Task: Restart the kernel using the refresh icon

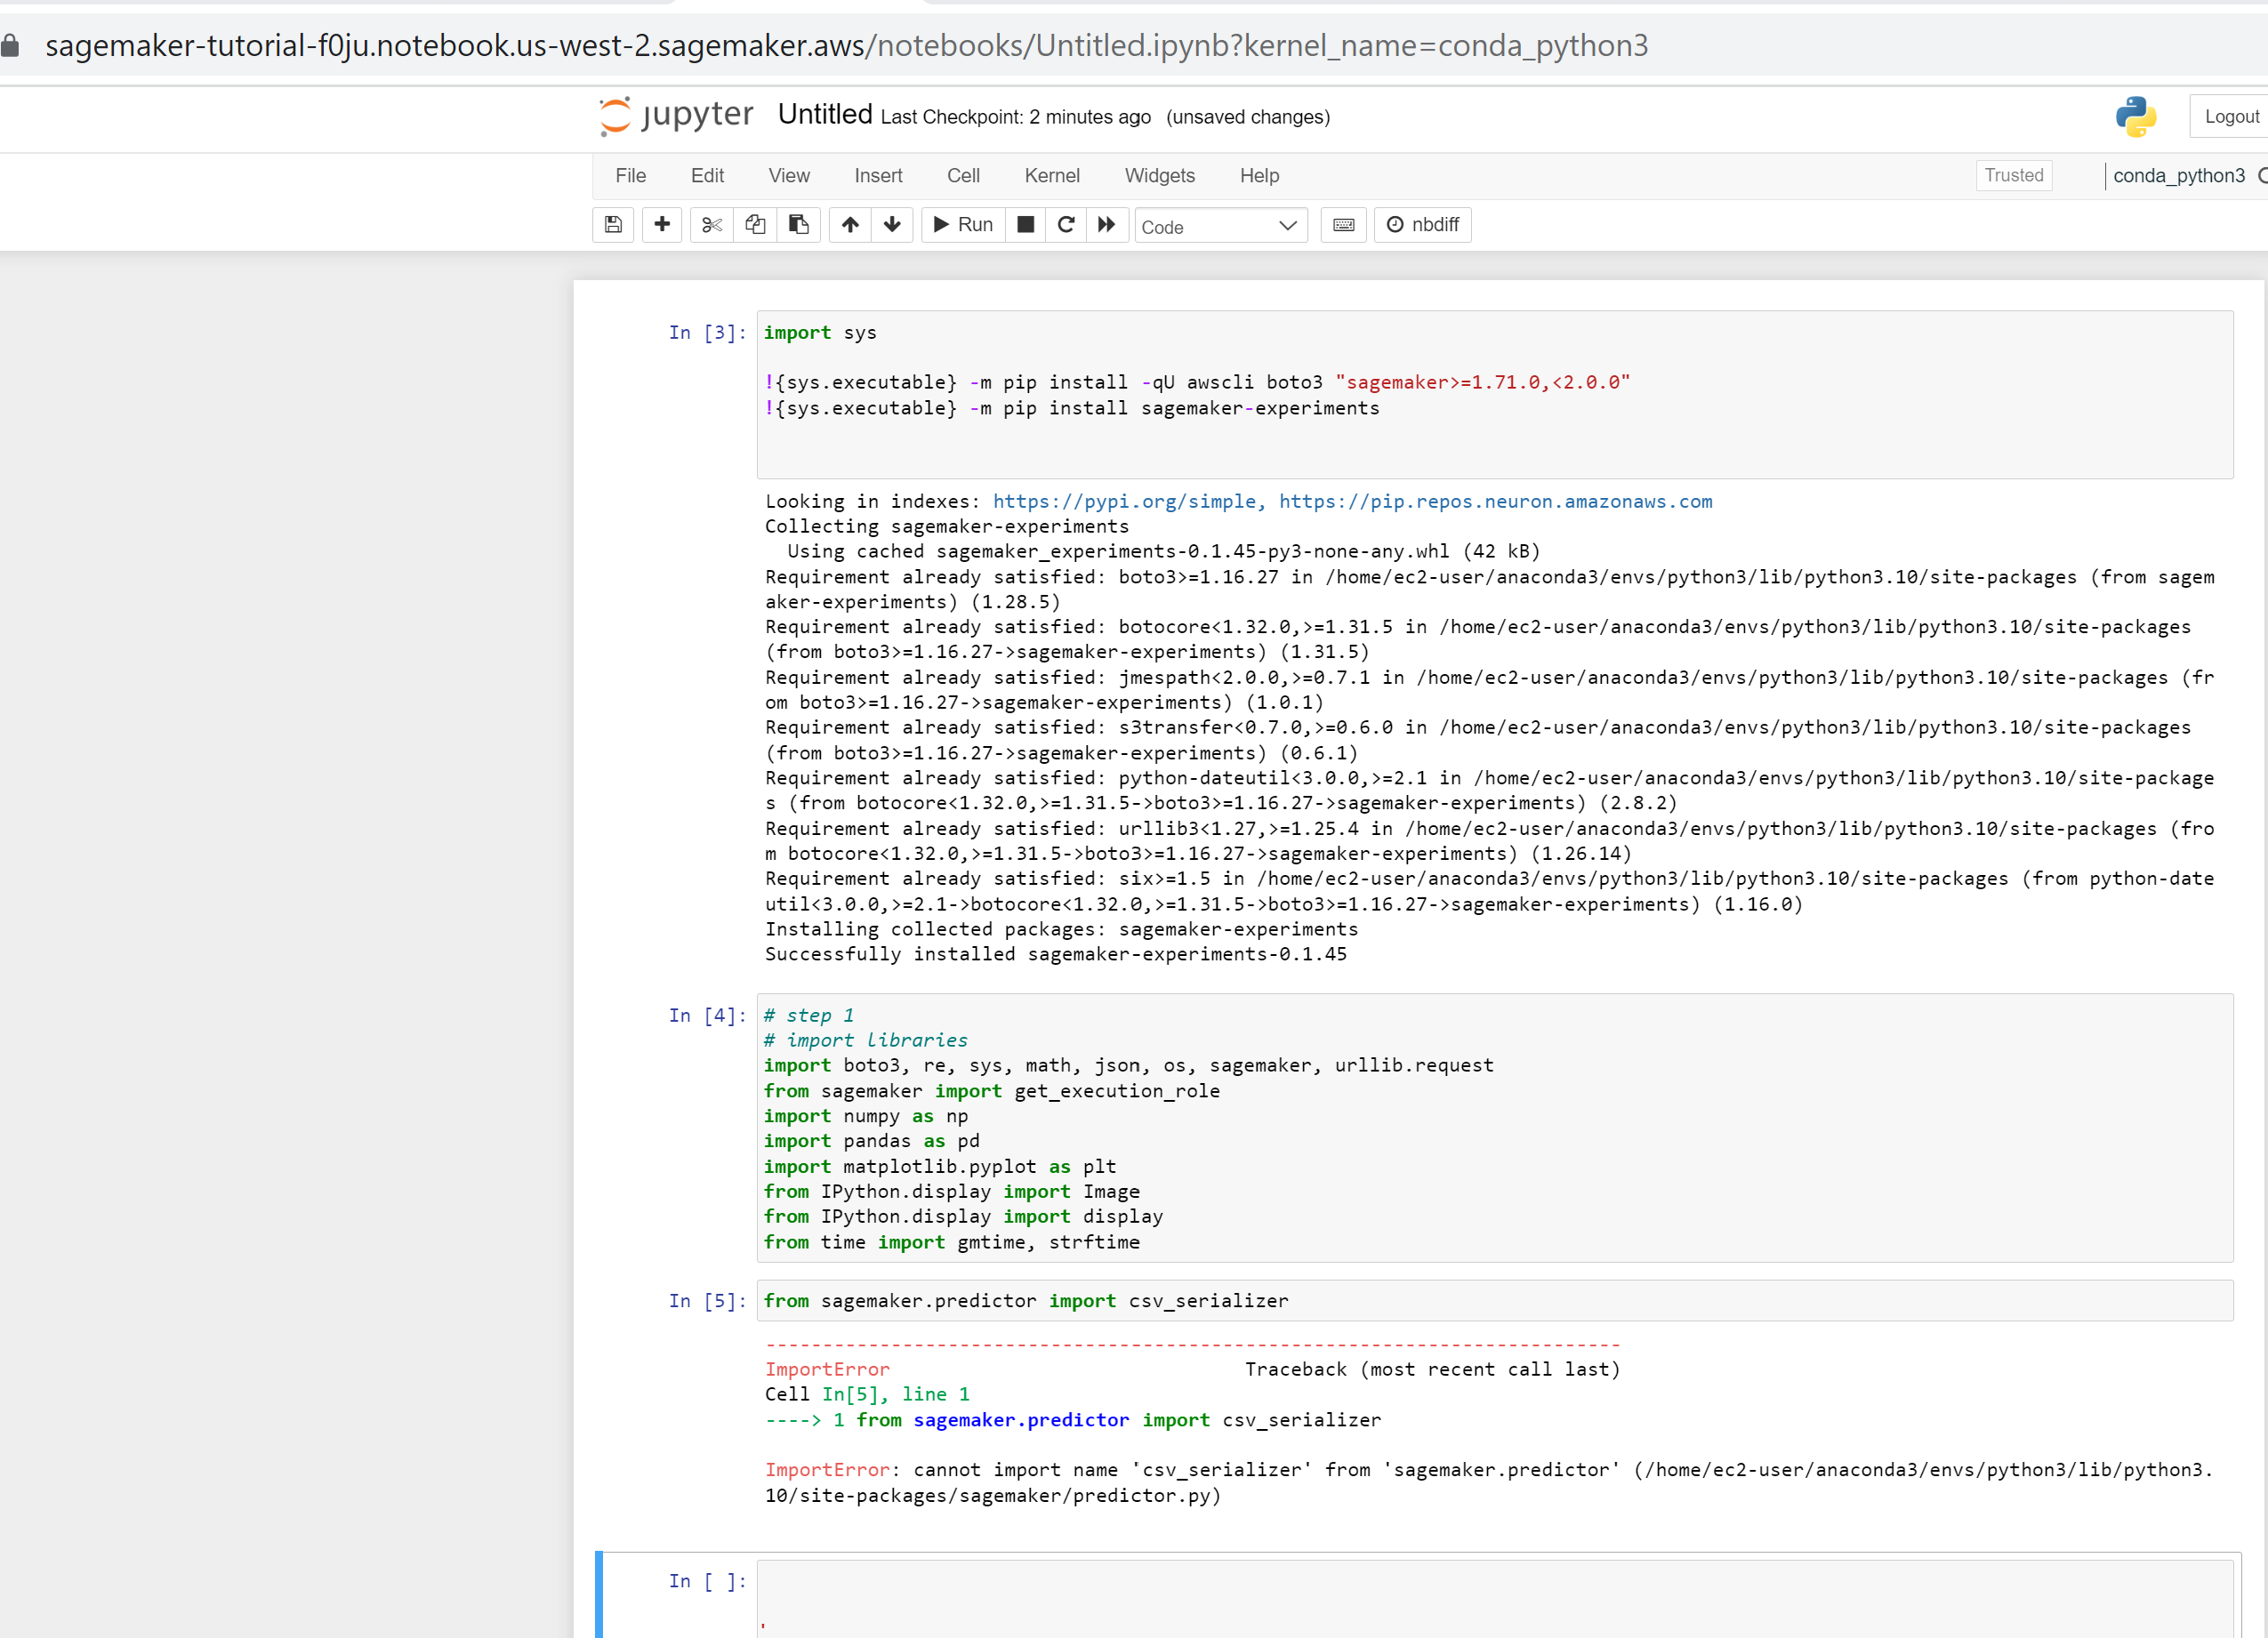Action: (1066, 225)
